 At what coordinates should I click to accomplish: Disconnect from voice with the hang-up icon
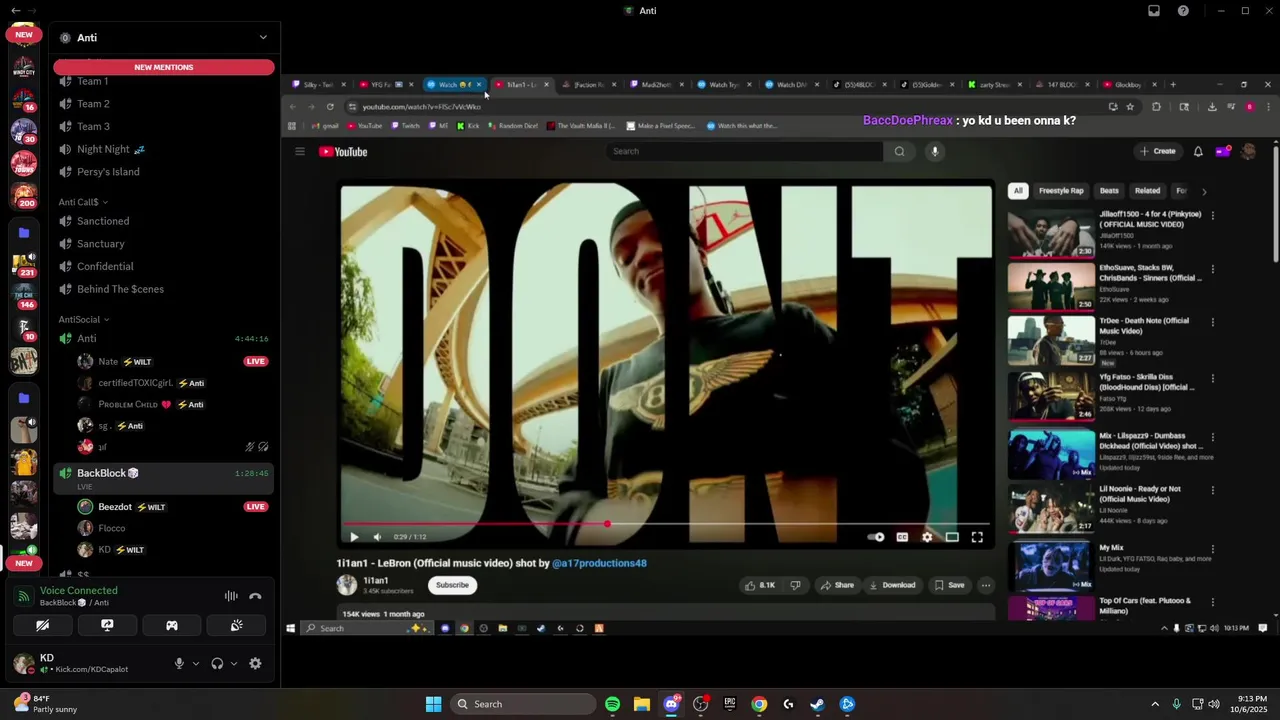pyautogui.click(x=255, y=596)
